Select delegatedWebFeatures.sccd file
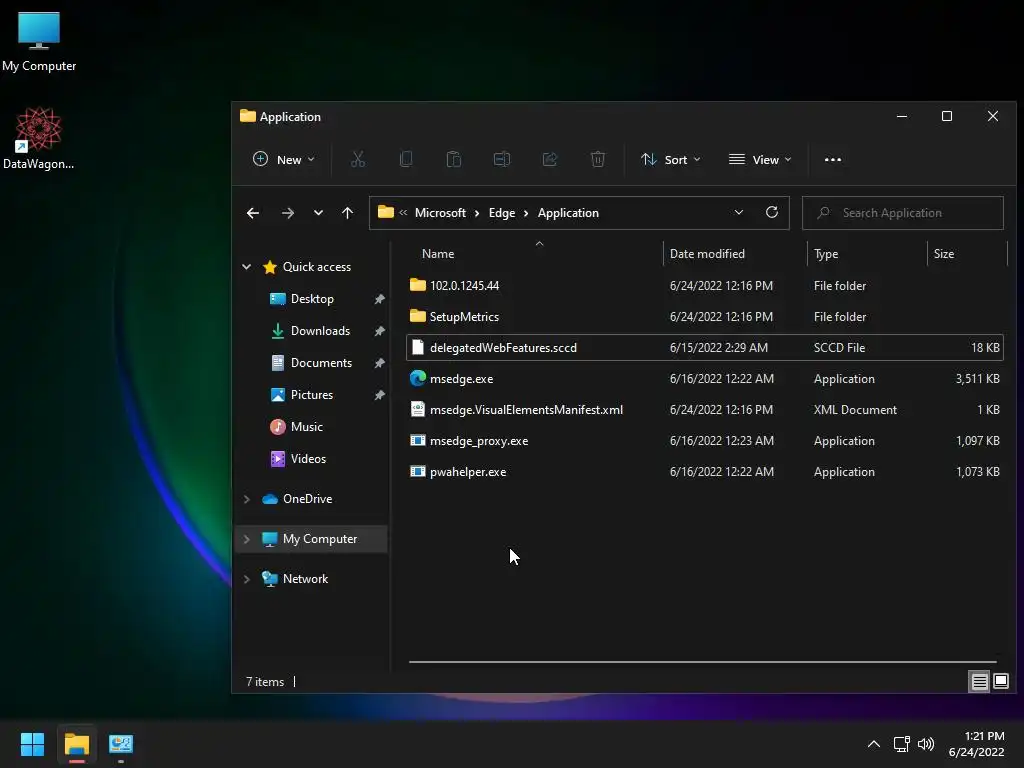Screen dimensions: 1024x768 (x=704, y=347)
